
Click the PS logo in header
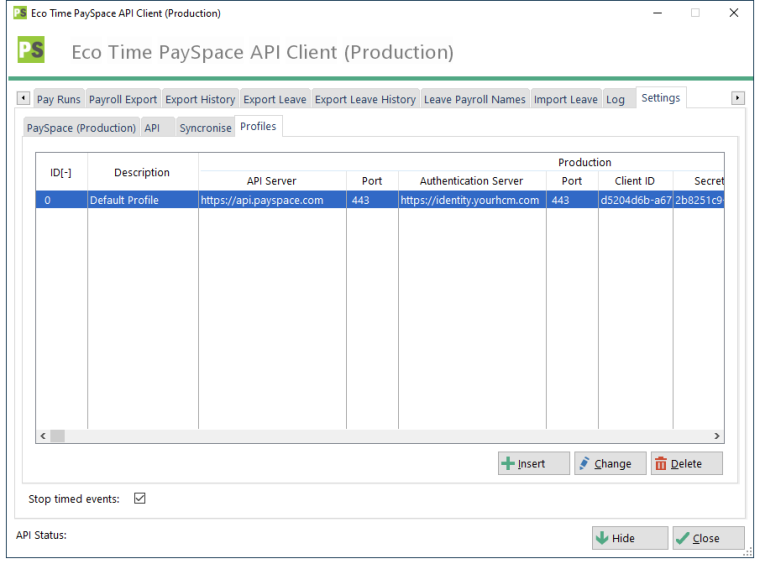(x=31, y=51)
